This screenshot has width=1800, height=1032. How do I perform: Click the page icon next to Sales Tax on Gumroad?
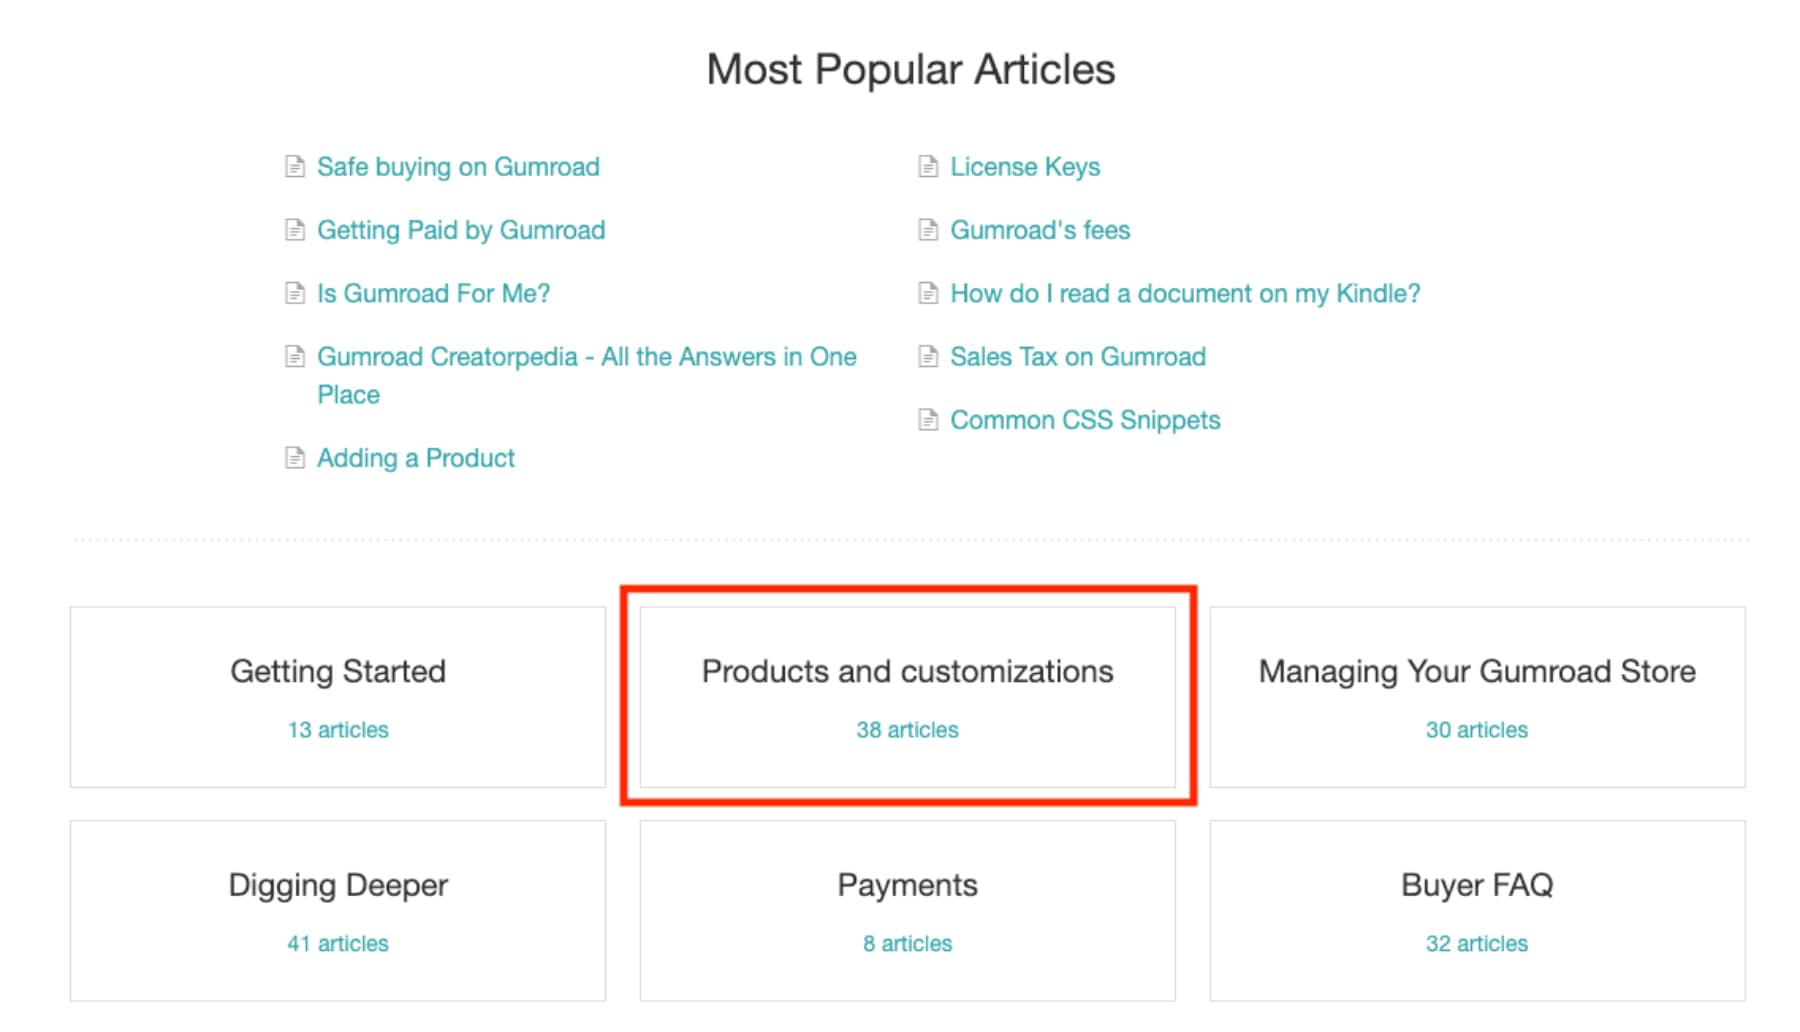click(928, 357)
